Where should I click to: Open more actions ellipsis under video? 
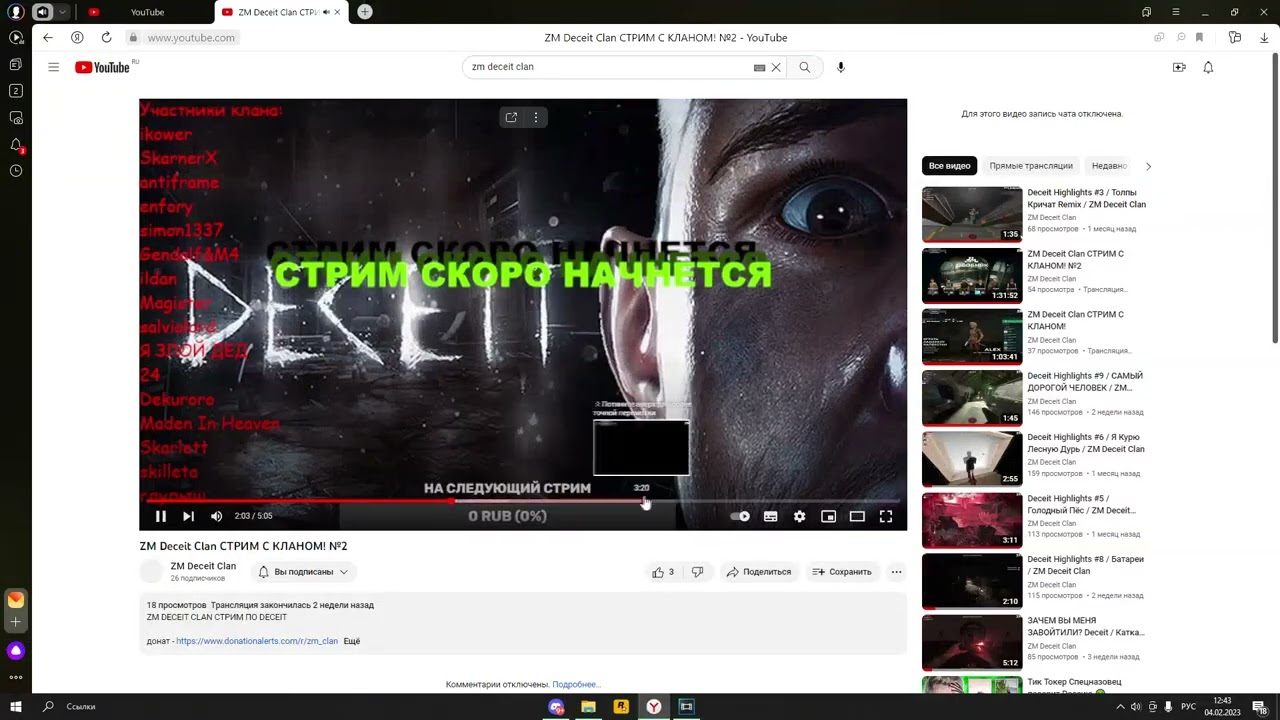click(x=896, y=572)
